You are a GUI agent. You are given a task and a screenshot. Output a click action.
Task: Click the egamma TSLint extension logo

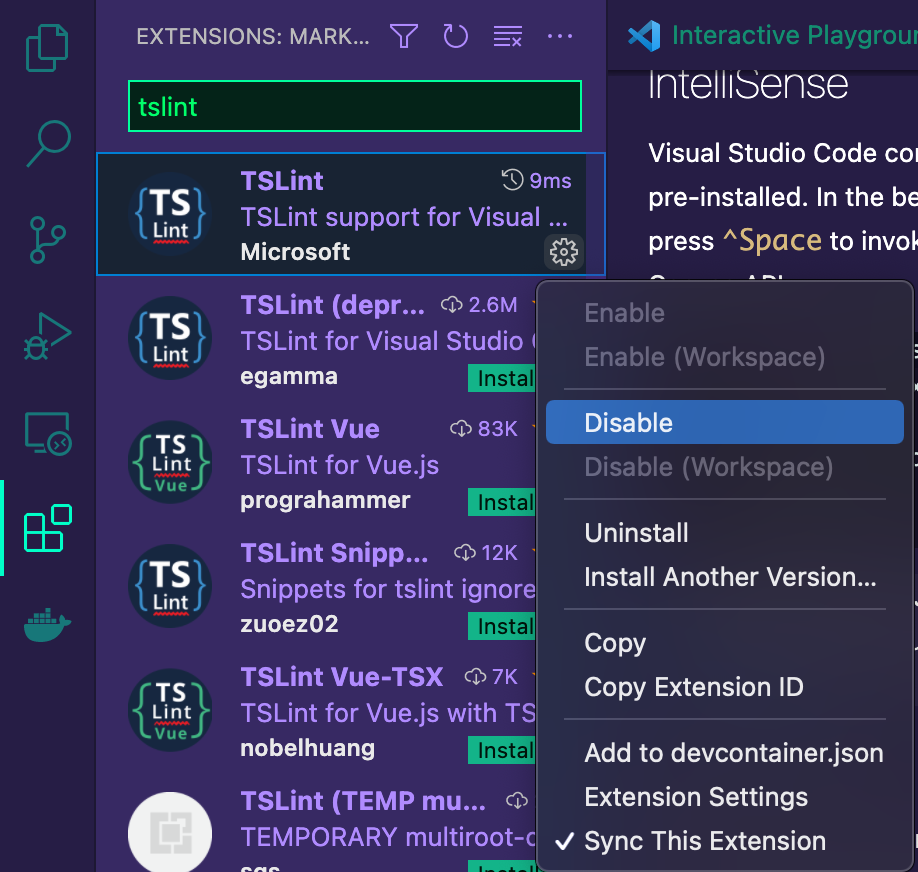coord(170,338)
